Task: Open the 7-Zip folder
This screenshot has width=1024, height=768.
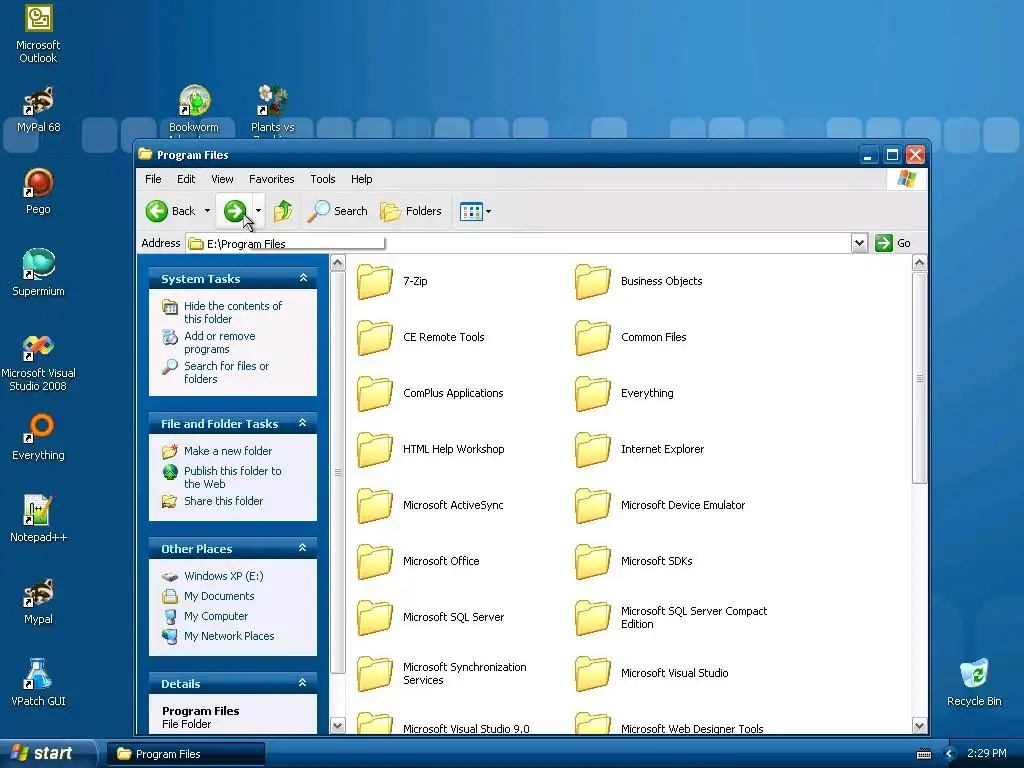Action: tap(392, 281)
